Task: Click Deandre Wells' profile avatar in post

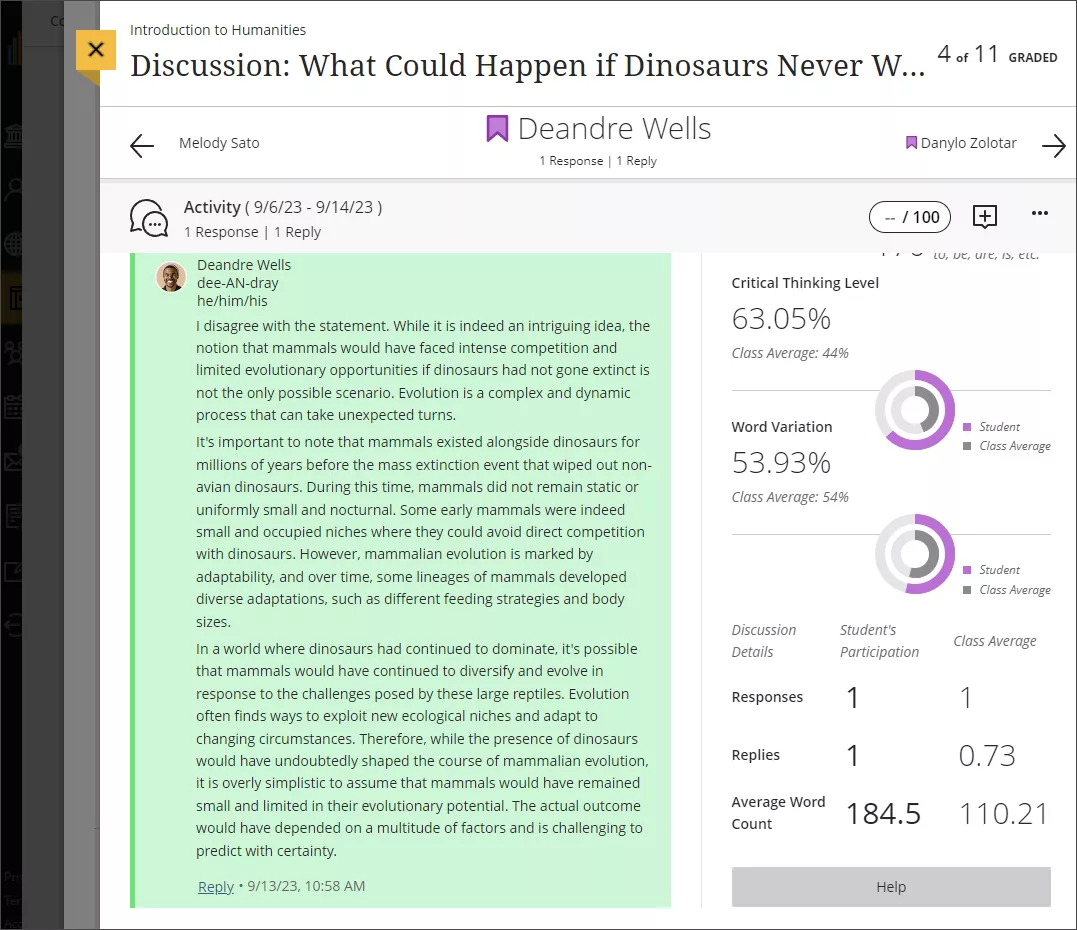Action: 171,277
